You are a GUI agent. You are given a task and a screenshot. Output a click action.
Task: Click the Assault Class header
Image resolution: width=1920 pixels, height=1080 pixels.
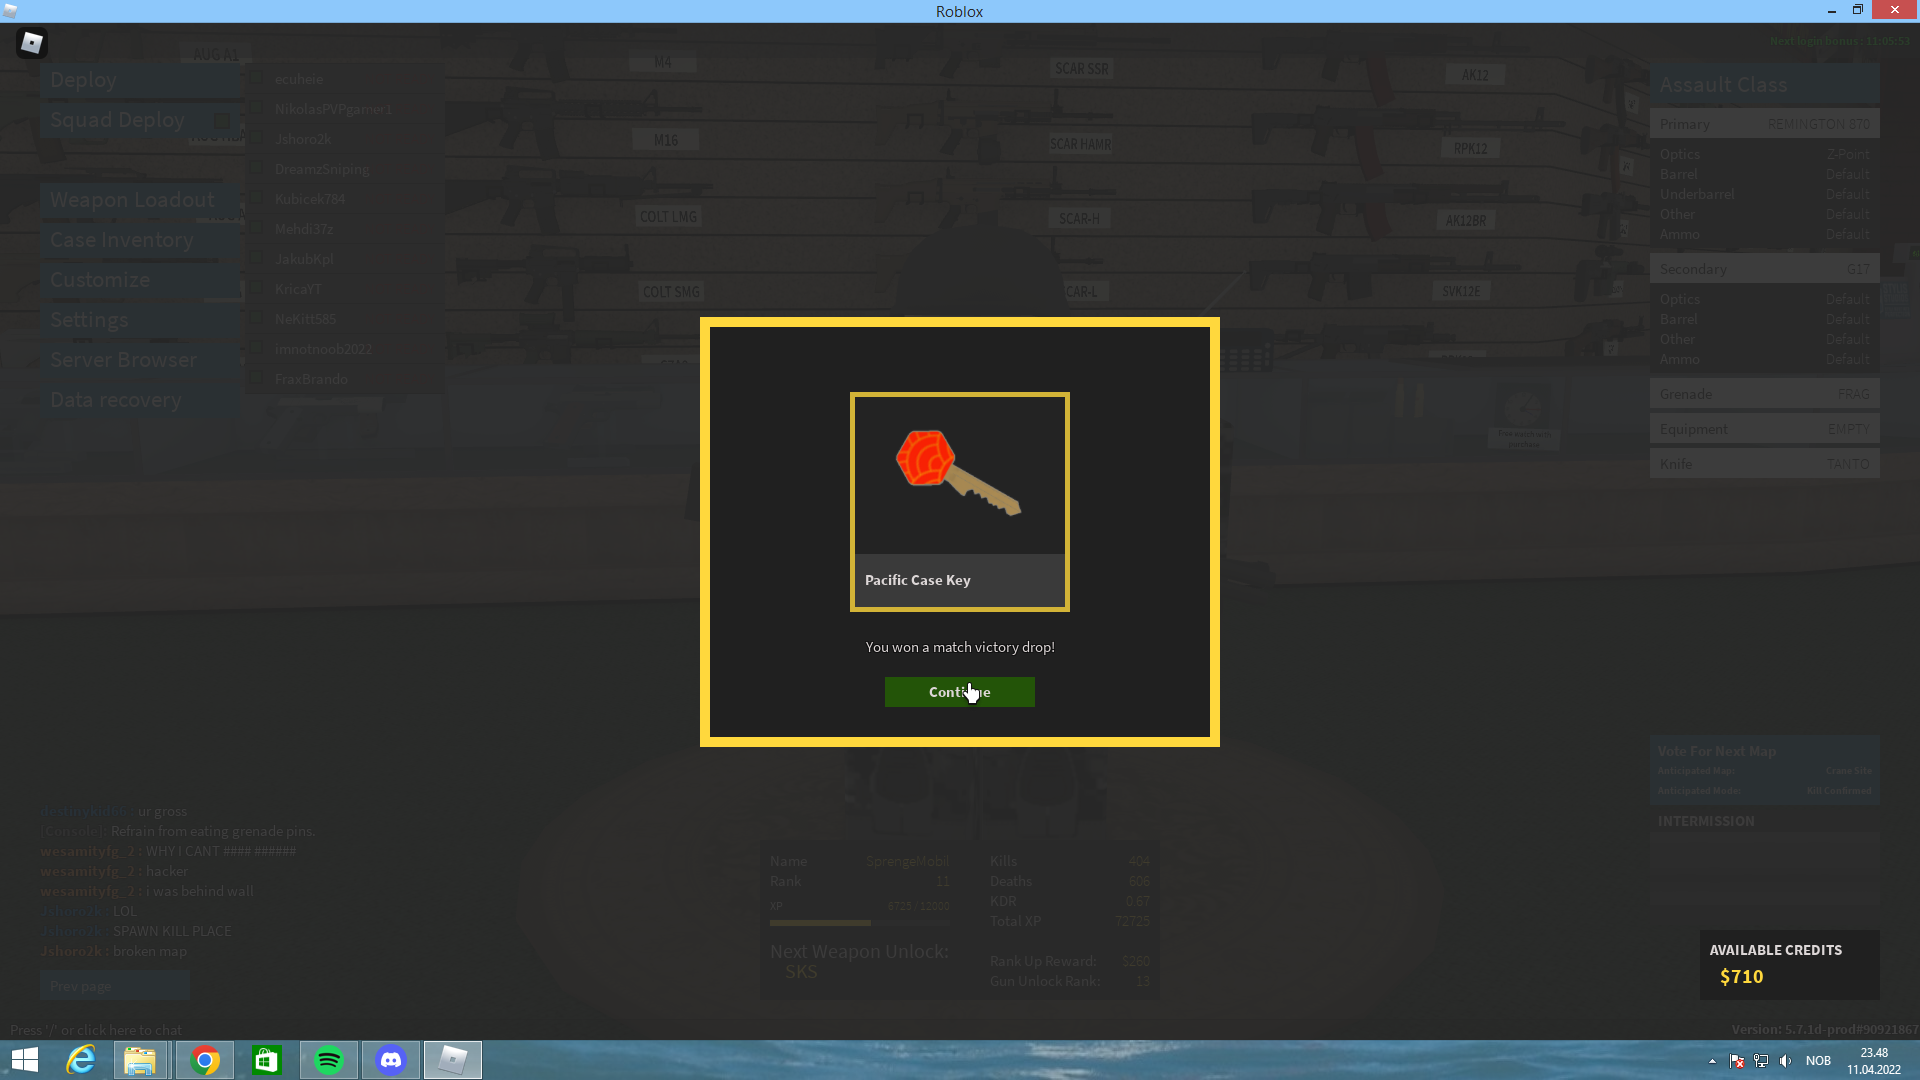tap(1764, 85)
